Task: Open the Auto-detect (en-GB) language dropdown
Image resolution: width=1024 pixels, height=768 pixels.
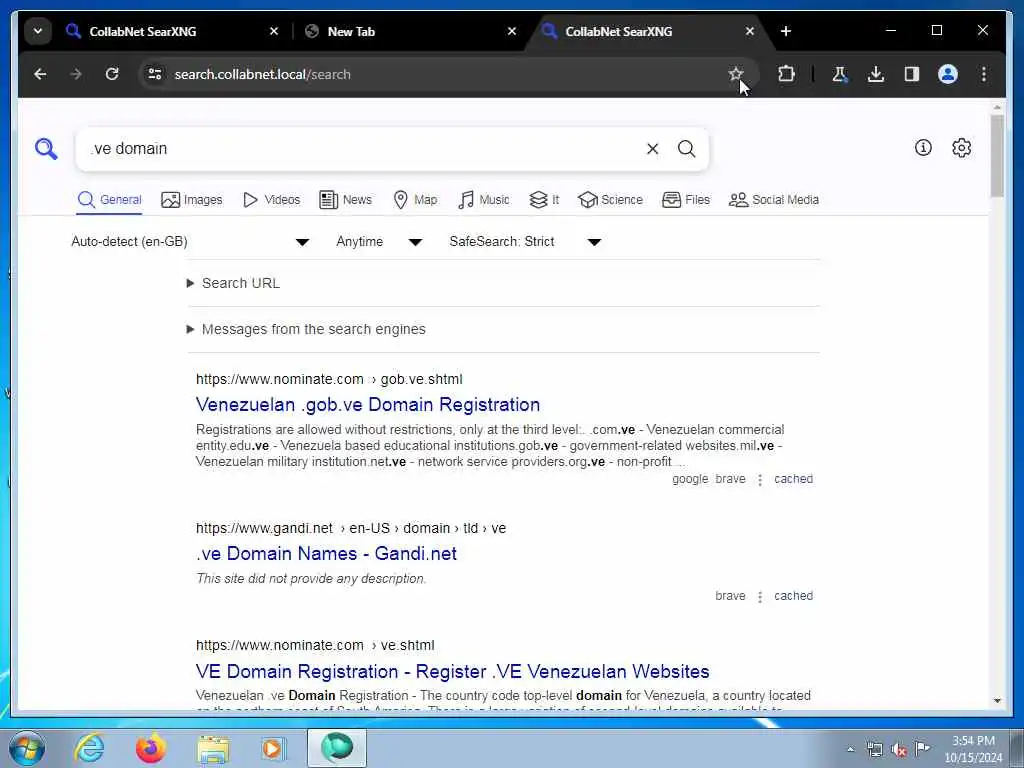Action: click(190, 242)
